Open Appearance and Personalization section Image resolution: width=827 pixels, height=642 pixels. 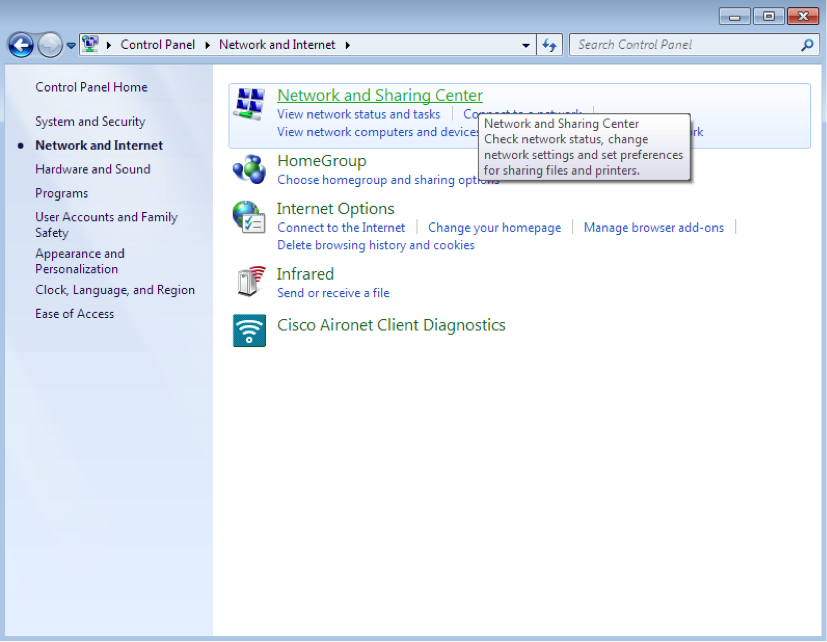80,260
